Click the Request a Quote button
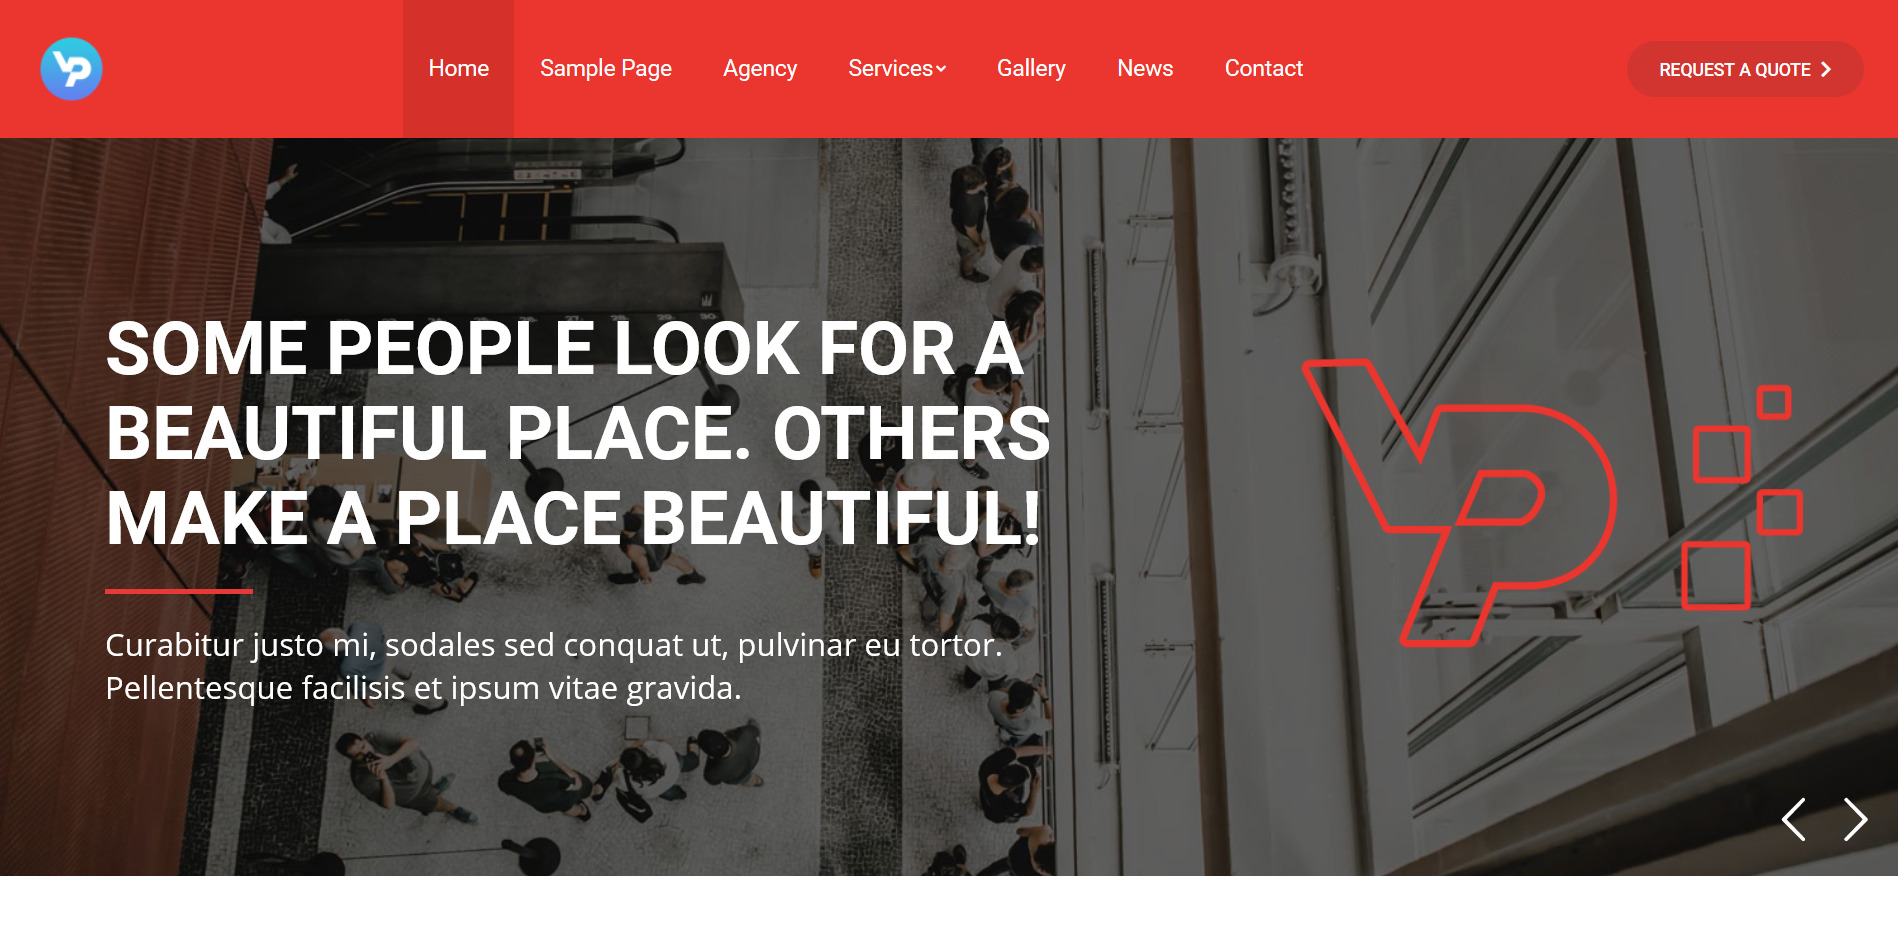Screen dimensions: 1898x937 1745,69
